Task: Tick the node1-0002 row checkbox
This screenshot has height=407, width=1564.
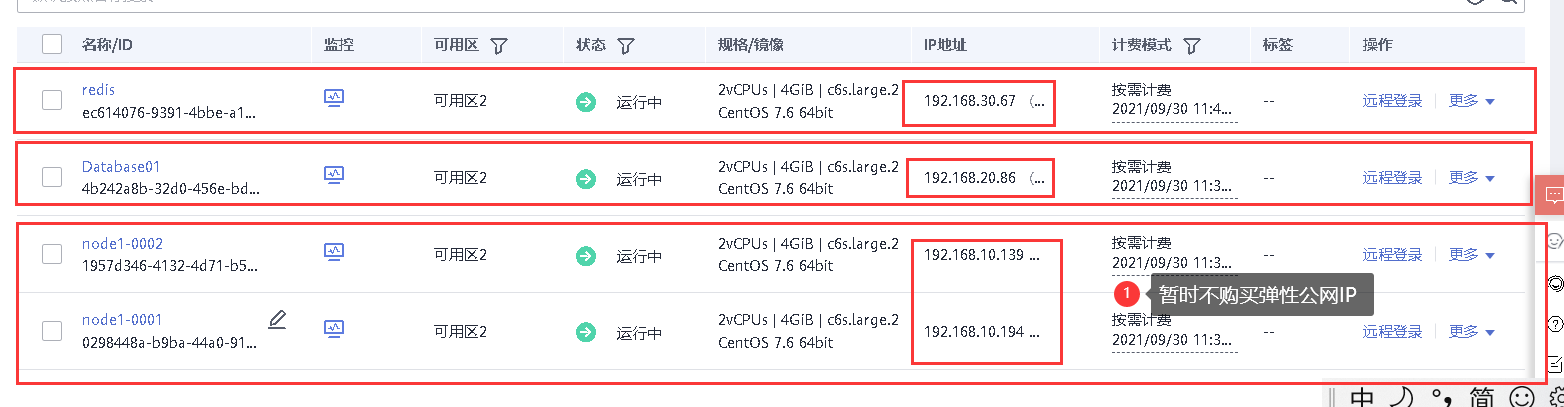Action: [52, 254]
